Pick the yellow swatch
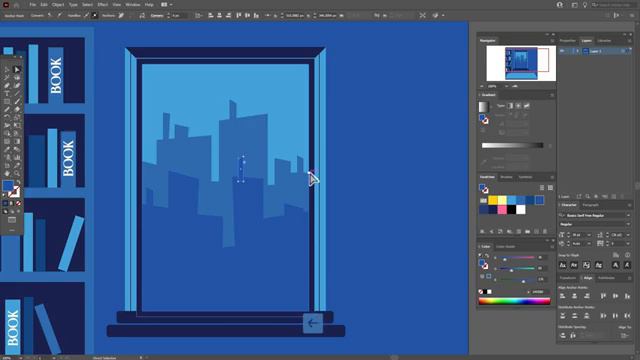 tap(493, 200)
